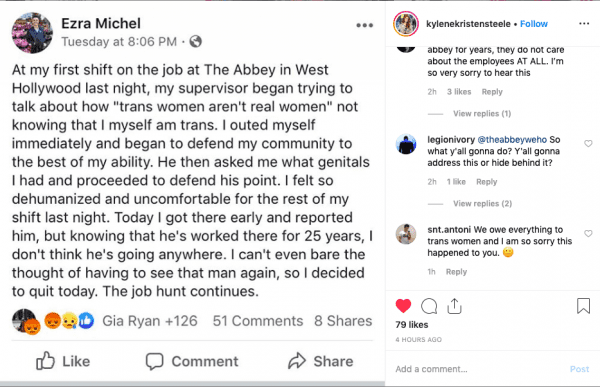Click the Facebook Comment button
The image size is (600, 387).
(x=192, y=361)
